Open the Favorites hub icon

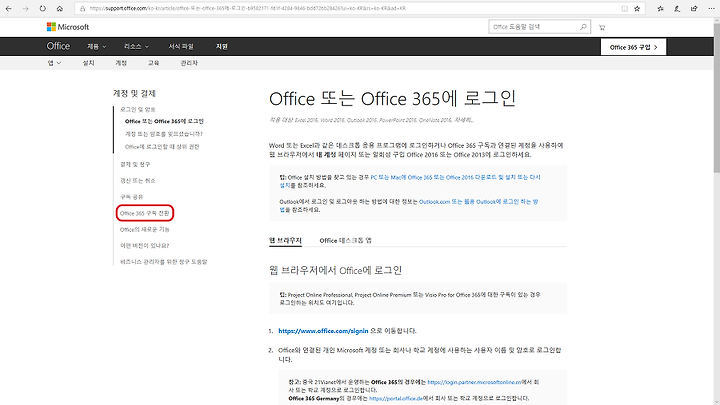tap(660, 8)
